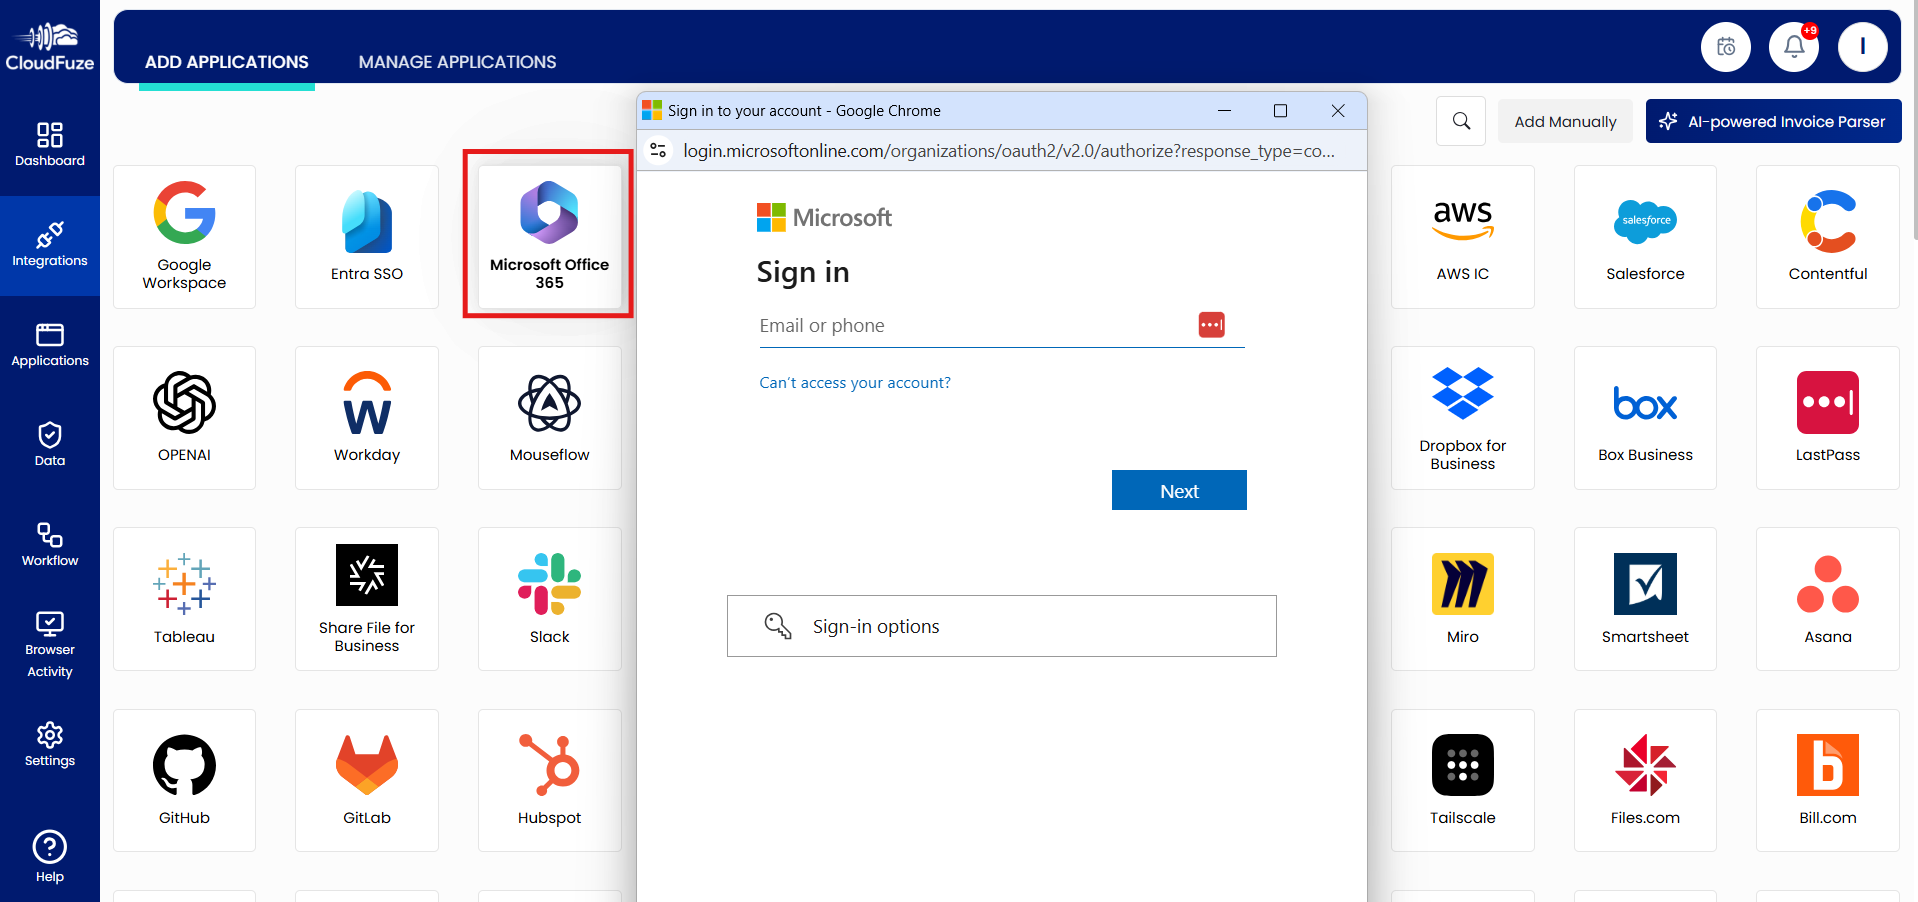Open CloudFuze Settings
Viewport: 1918px width, 902px height.
[50, 745]
